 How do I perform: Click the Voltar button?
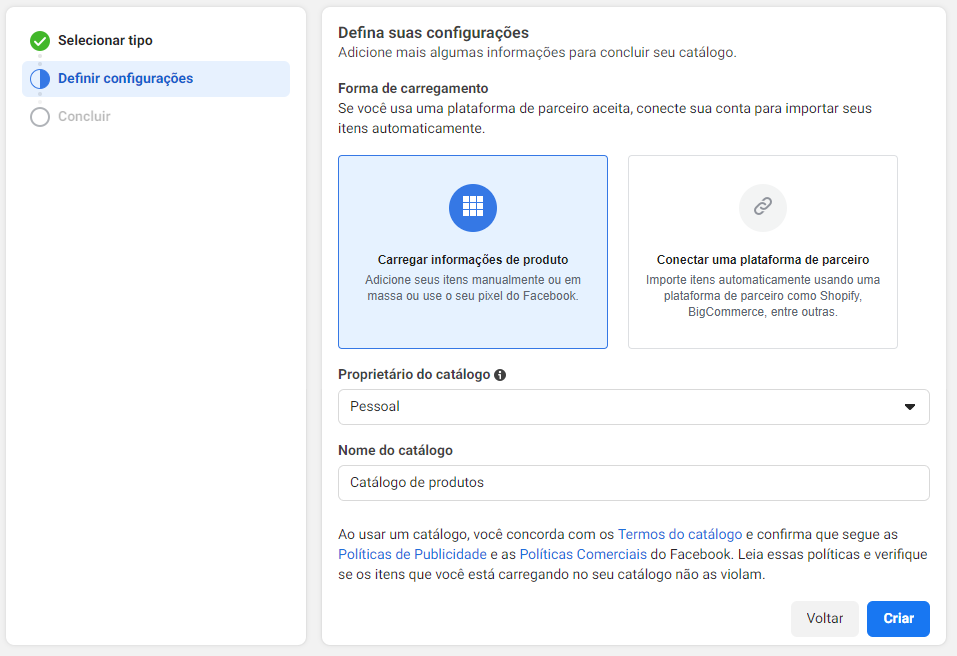[825, 618]
